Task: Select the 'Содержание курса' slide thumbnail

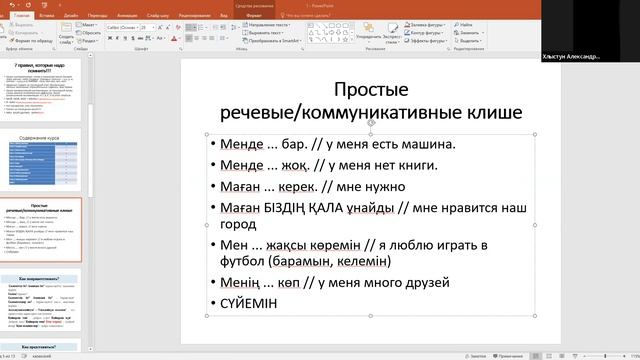Action: (40, 160)
